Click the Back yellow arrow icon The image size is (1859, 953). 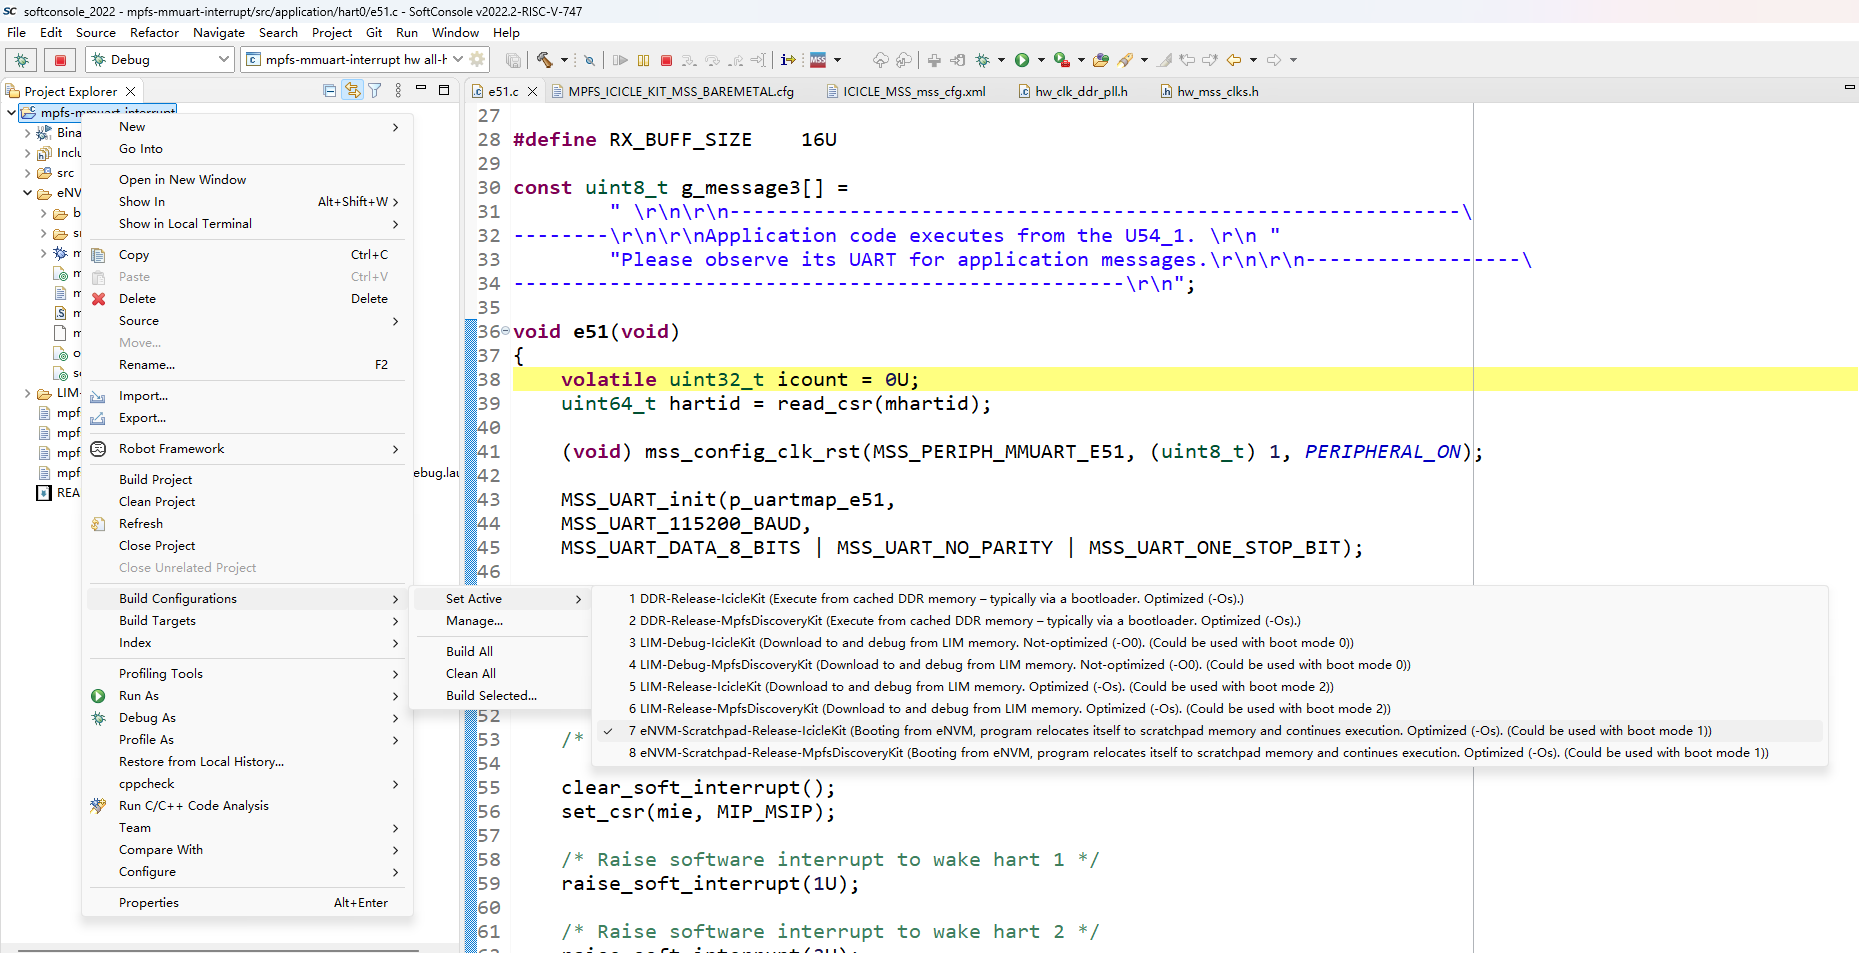click(1234, 60)
